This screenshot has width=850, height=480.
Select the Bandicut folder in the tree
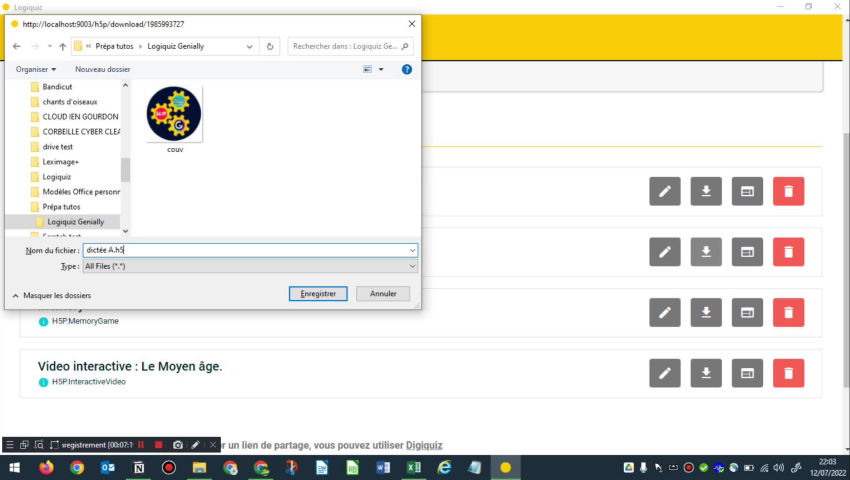[57, 87]
